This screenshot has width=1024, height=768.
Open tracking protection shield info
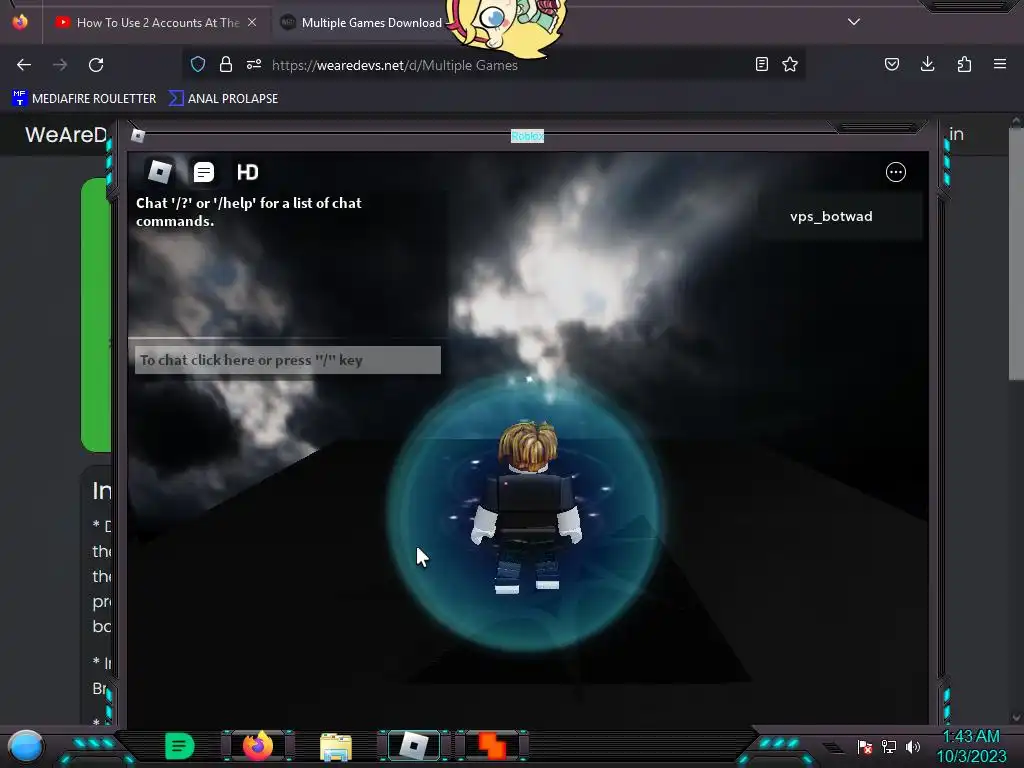(x=198, y=64)
